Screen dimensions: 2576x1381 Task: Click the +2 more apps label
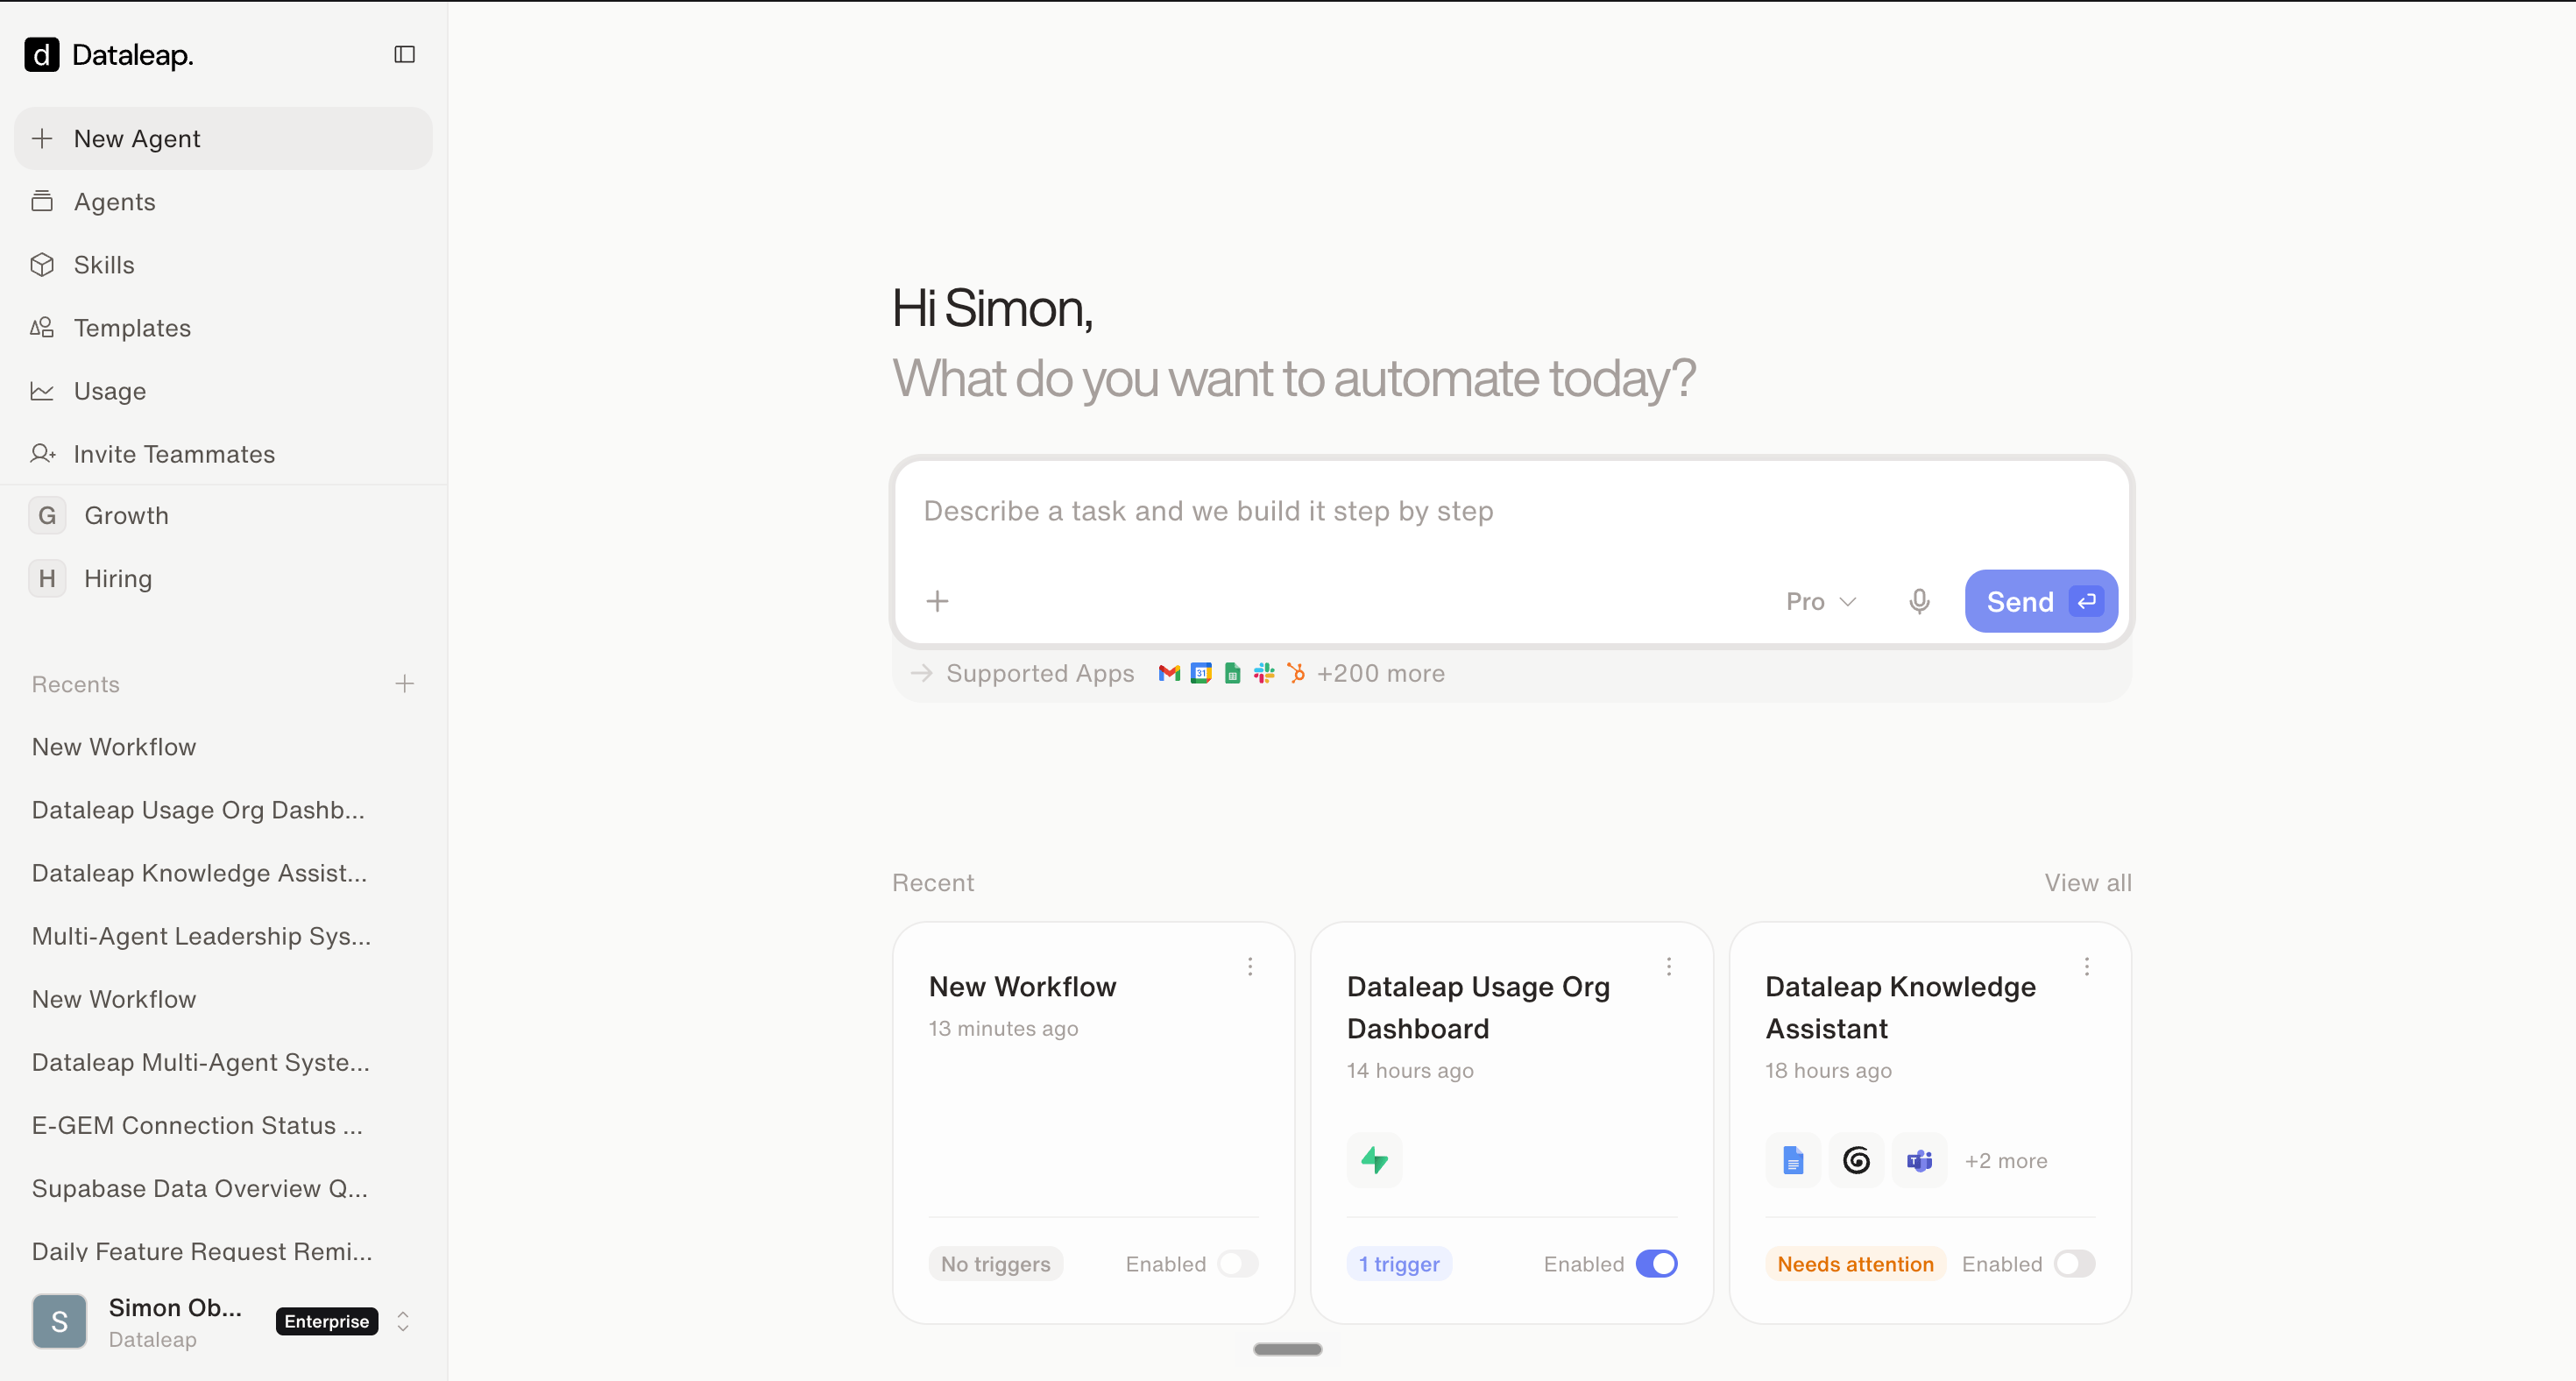(2005, 1160)
